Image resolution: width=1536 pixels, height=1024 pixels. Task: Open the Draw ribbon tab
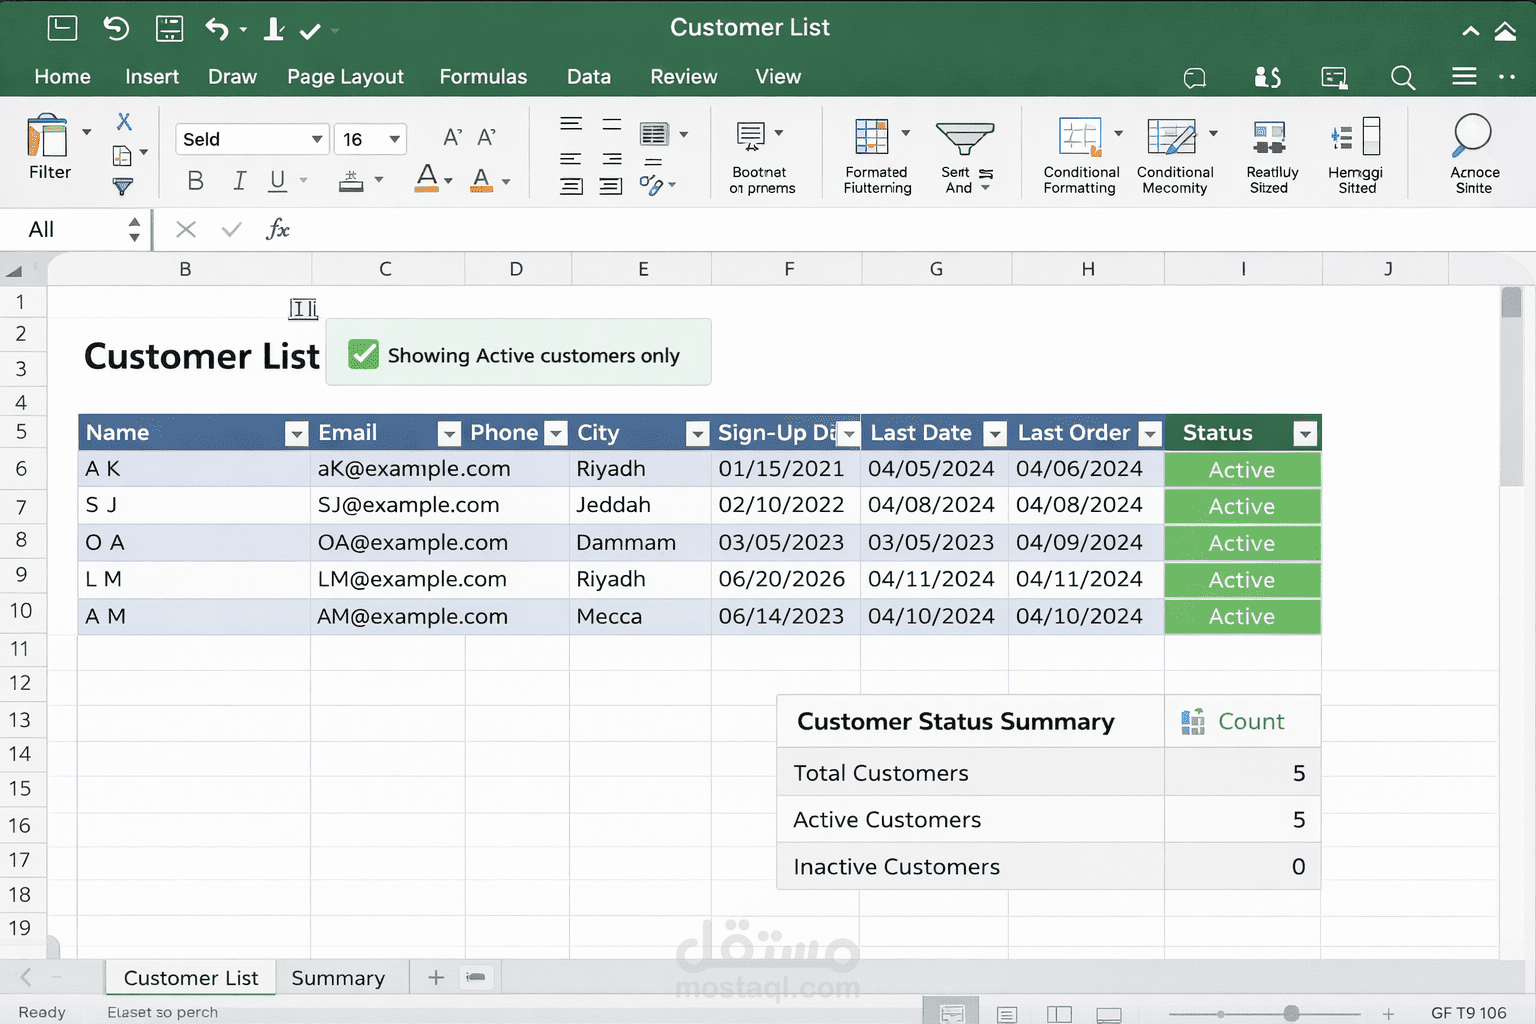tap(232, 77)
